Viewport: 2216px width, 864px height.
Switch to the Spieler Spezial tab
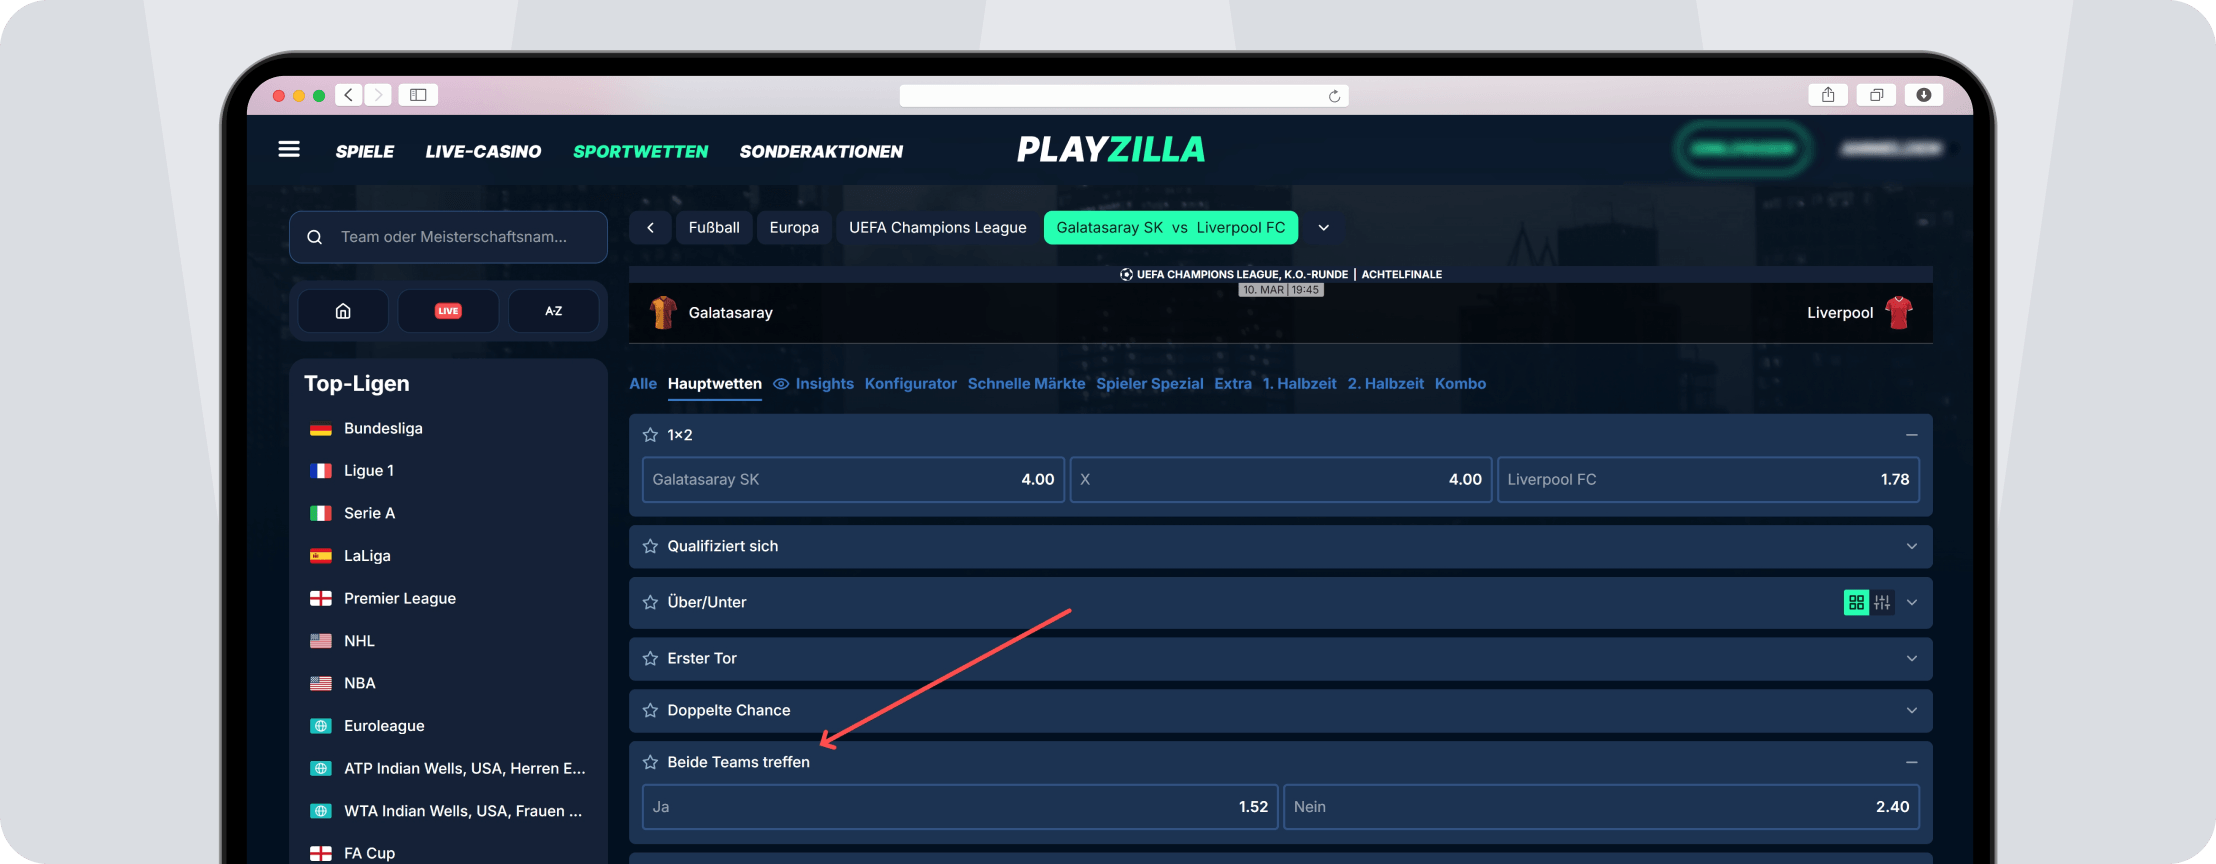click(x=1149, y=384)
